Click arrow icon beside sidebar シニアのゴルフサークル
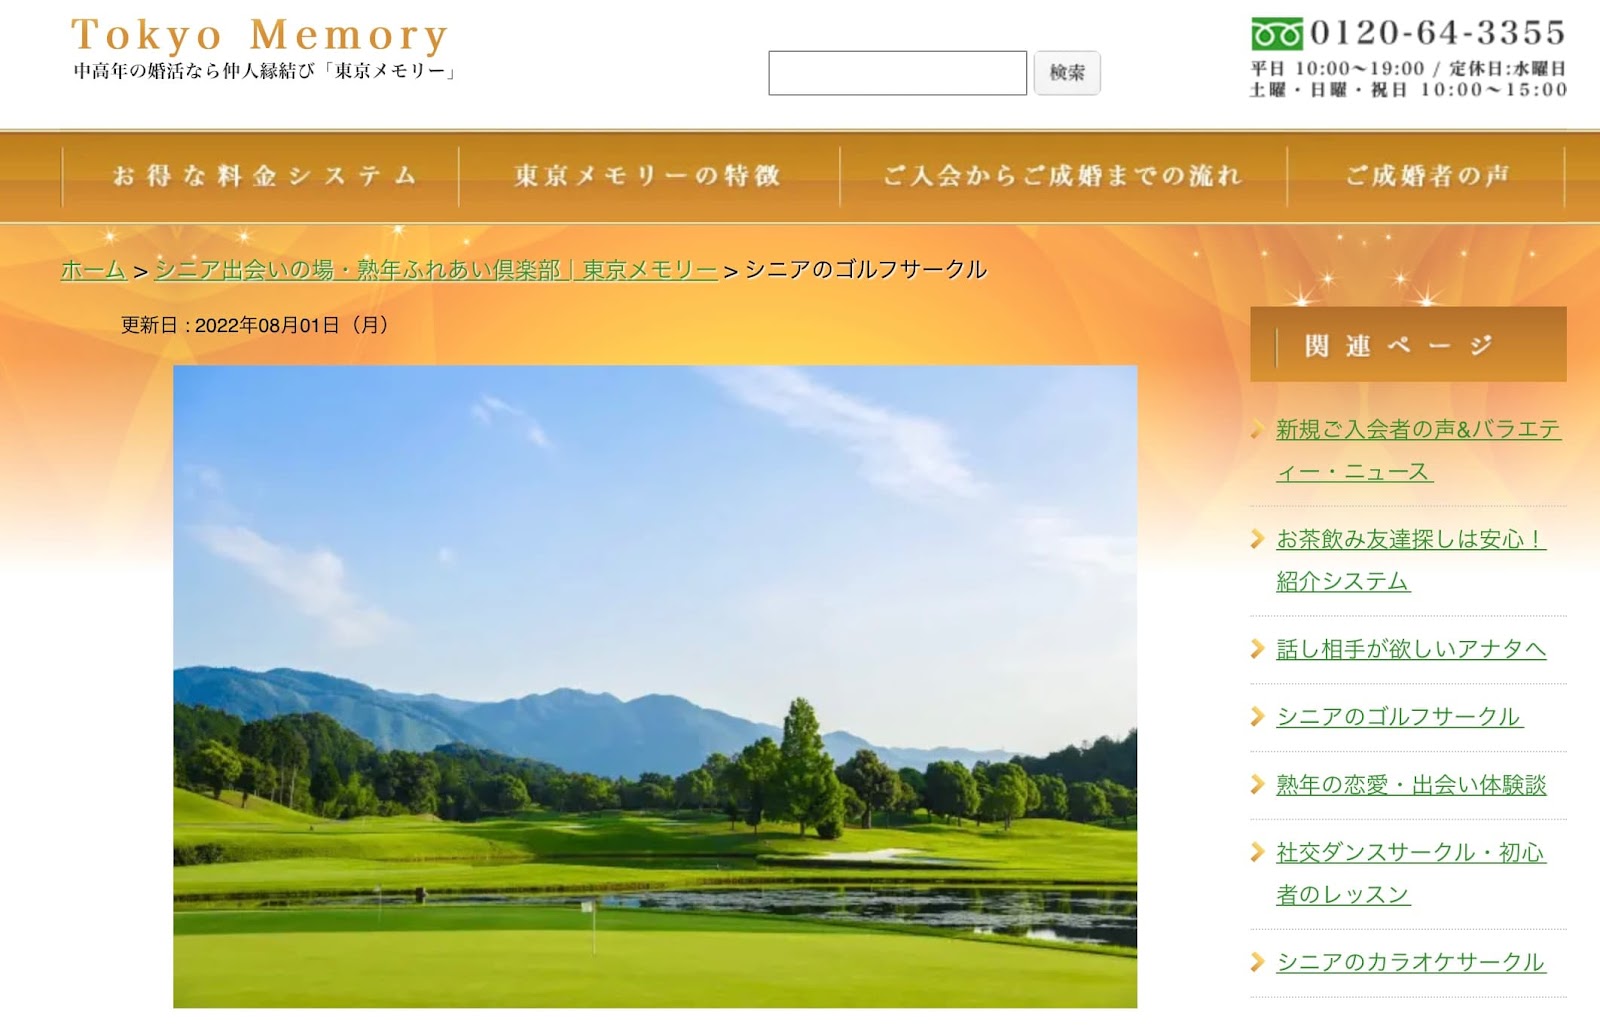Image resolution: width=1600 pixels, height=1028 pixels. pos(1258,716)
